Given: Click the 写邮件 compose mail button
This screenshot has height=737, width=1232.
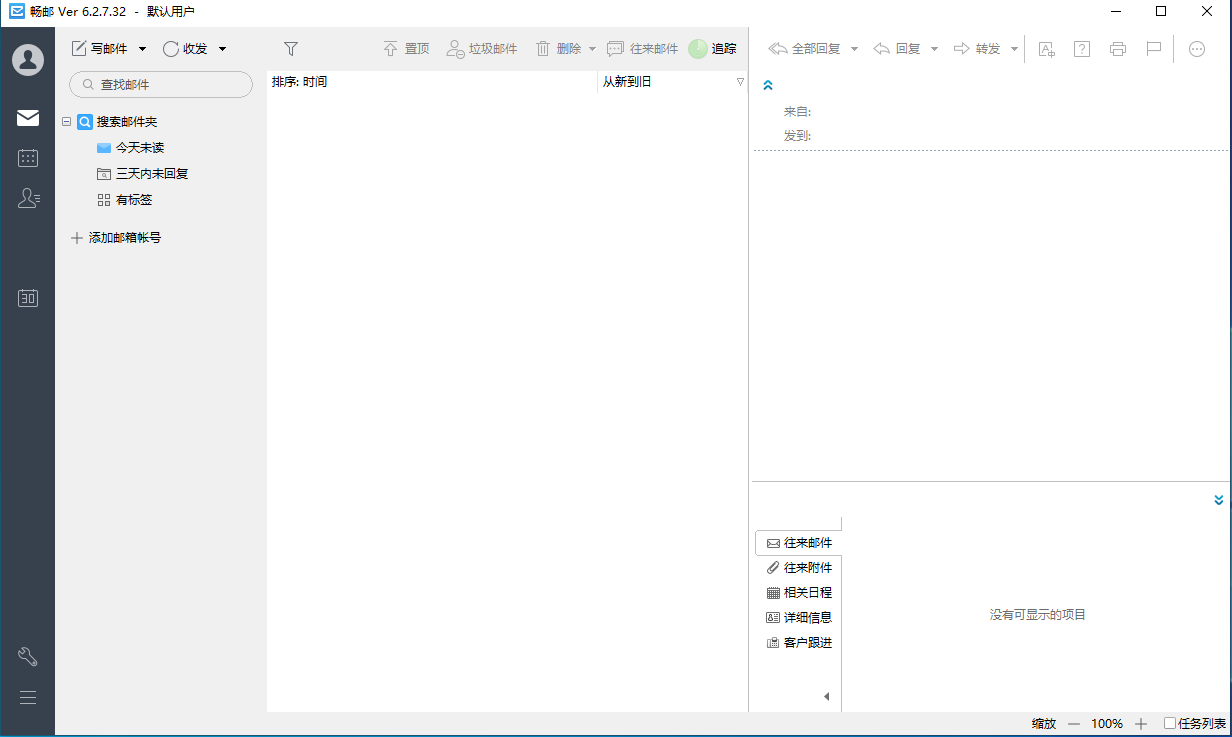Looking at the screenshot, I should pos(99,48).
